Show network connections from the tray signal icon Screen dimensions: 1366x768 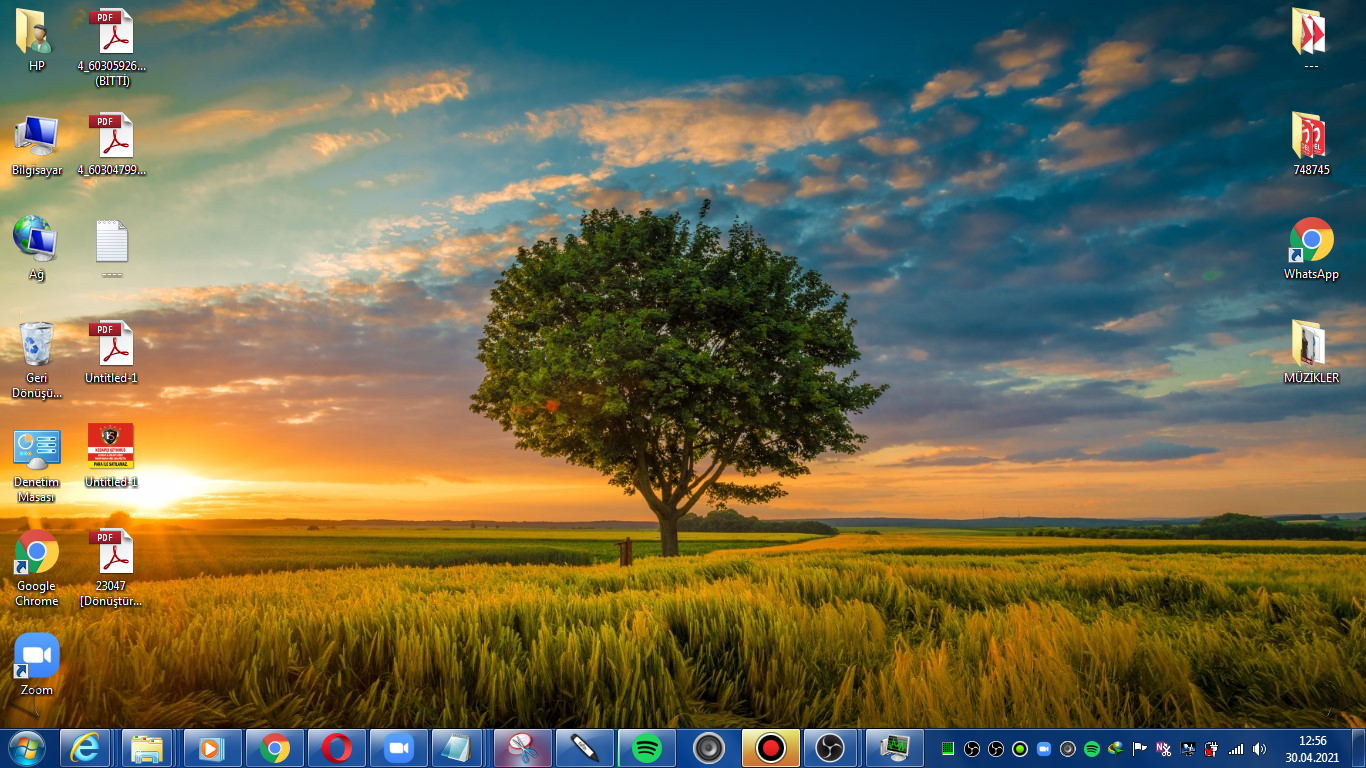[1237, 748]
